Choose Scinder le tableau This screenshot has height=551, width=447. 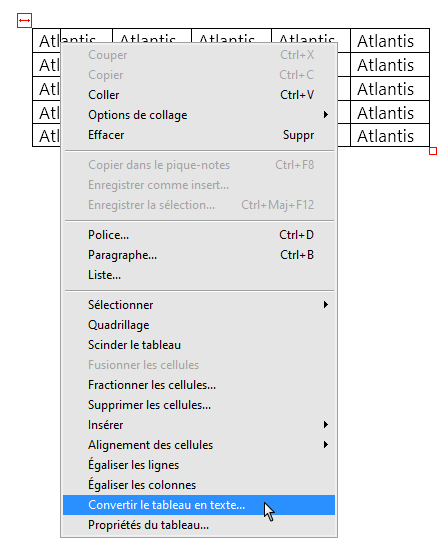[199, 345]
